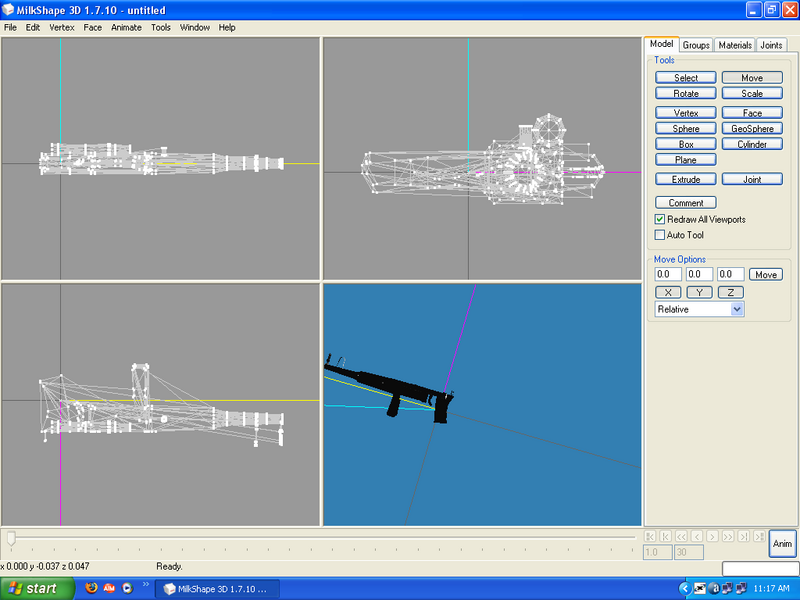Click the empty status bar input box
The width and height of the screenshot is (800, 600).
tap(760, 568)
